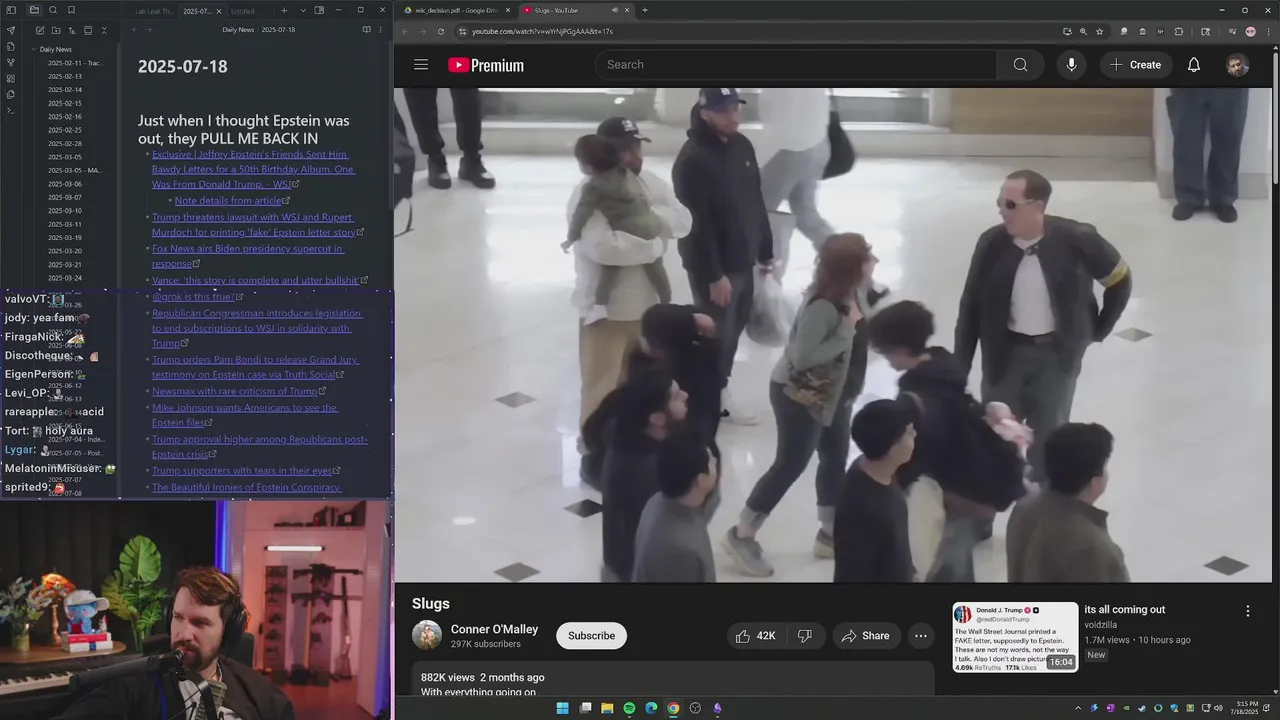Screen dimensions: 1280x720
Task: Like the Slugs video
Action: pos(755,636)
